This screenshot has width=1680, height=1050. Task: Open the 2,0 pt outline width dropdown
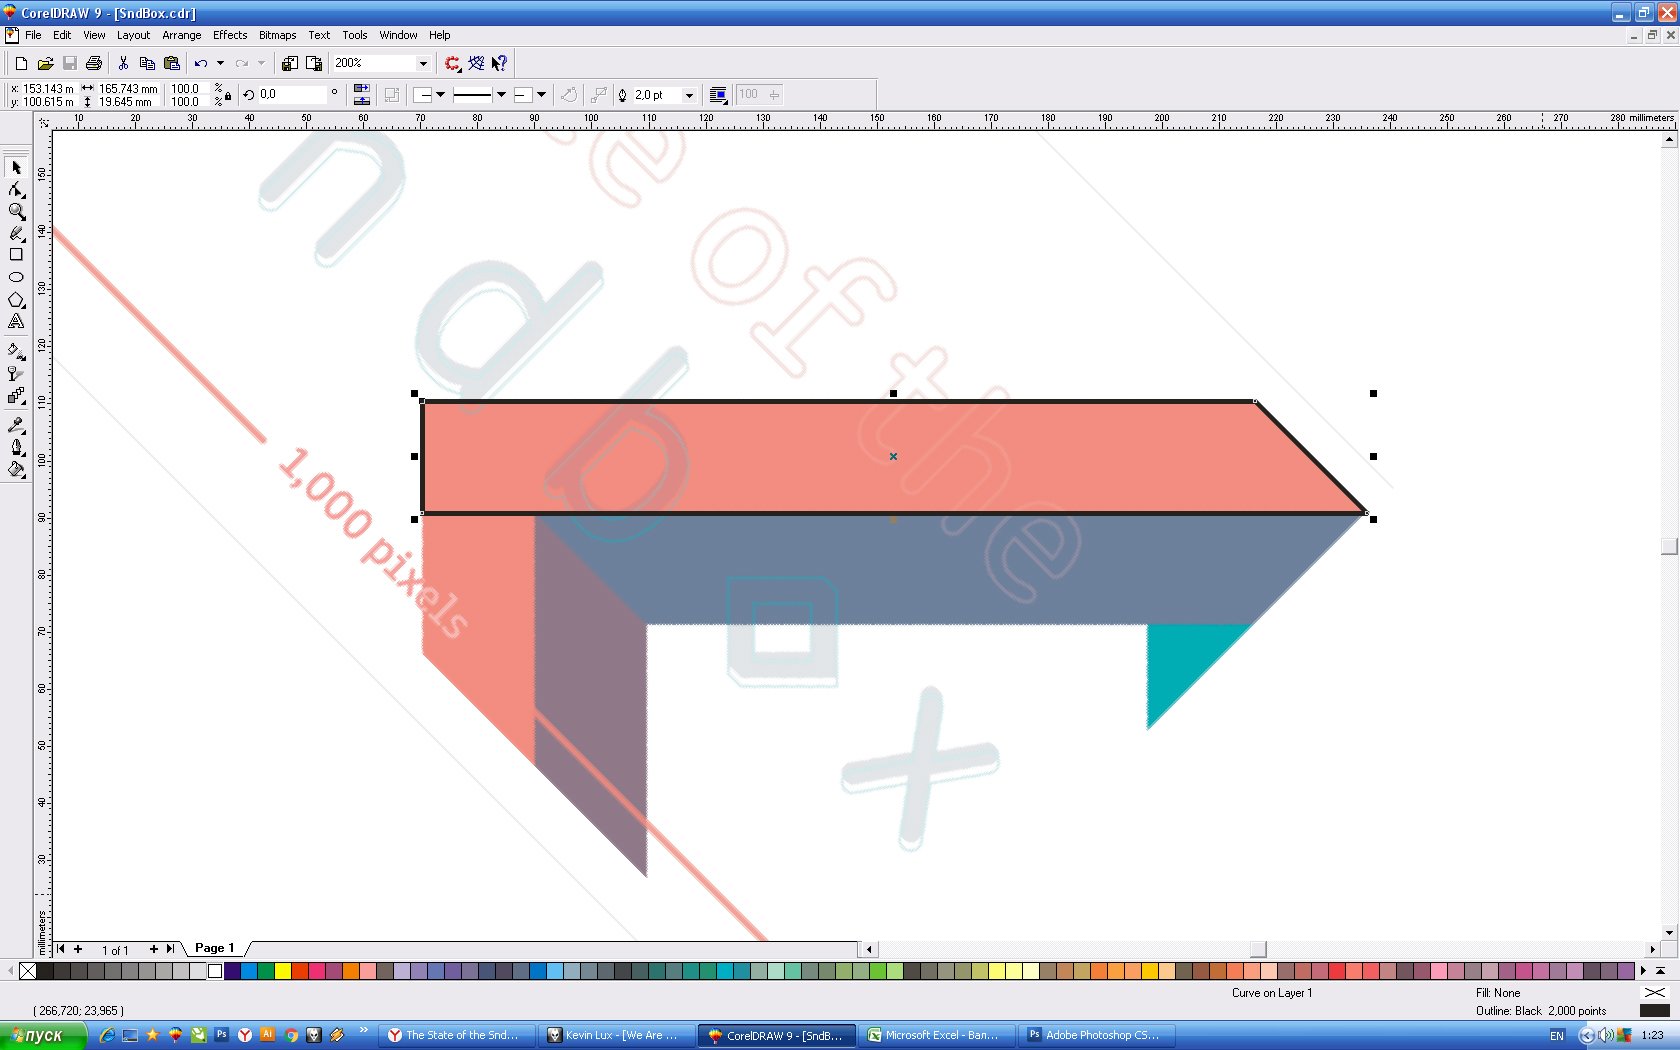pyautogui.click(x=689, y=95)
